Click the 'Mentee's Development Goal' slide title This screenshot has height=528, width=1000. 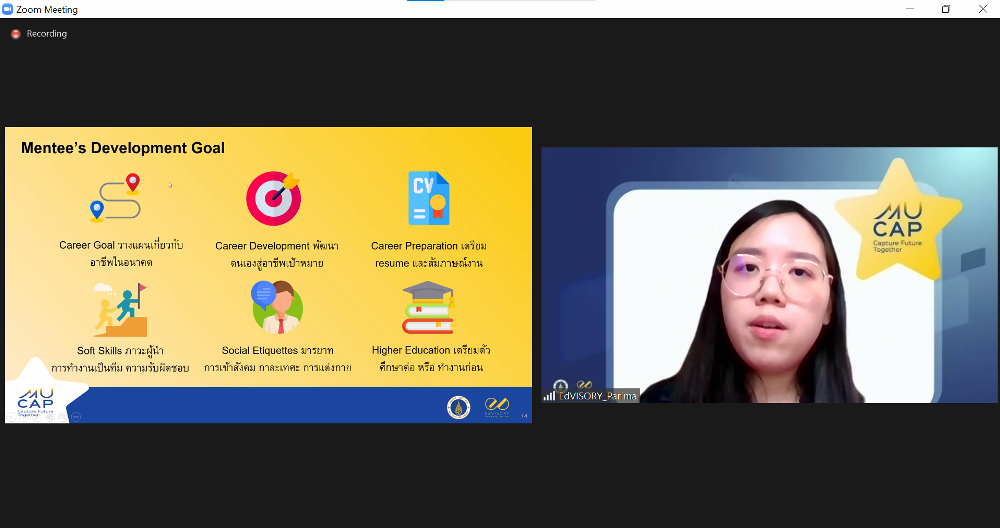(x=123, y=148)
